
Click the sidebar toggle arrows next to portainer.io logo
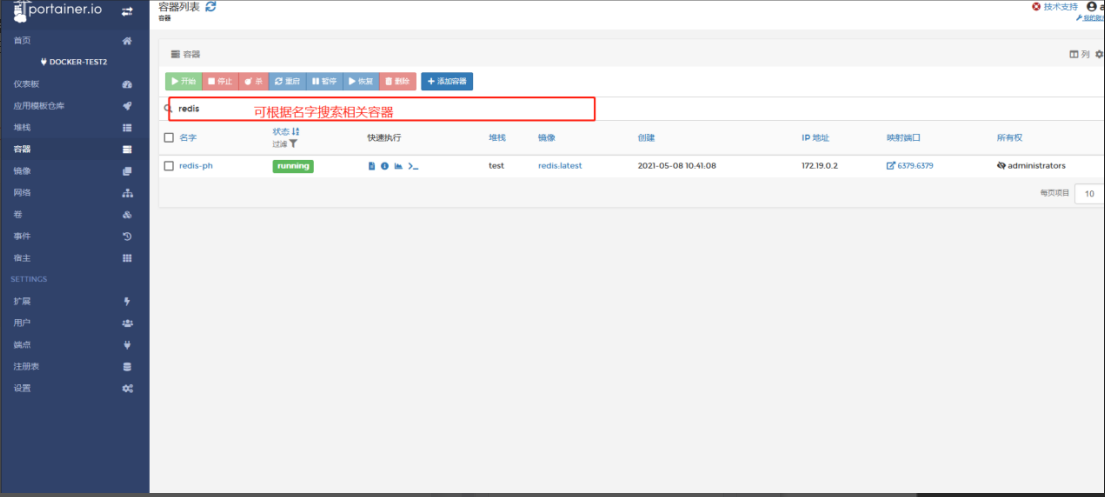click(127, 11)
